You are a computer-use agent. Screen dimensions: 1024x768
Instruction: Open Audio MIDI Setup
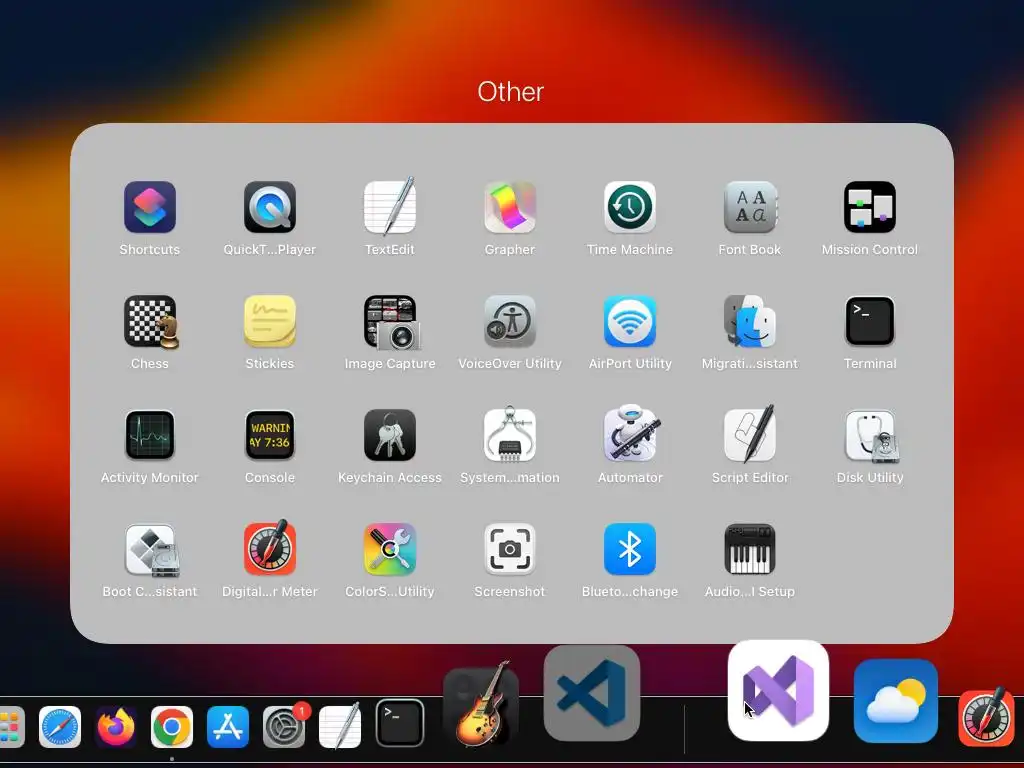tap(750, 549)
